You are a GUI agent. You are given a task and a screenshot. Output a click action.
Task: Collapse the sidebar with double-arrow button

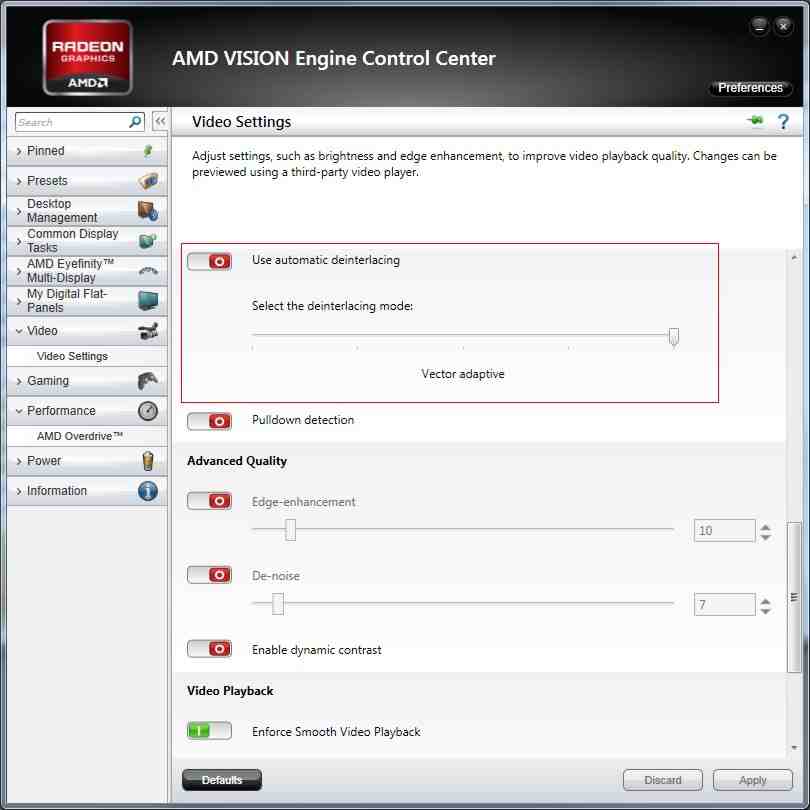point(159,122)
